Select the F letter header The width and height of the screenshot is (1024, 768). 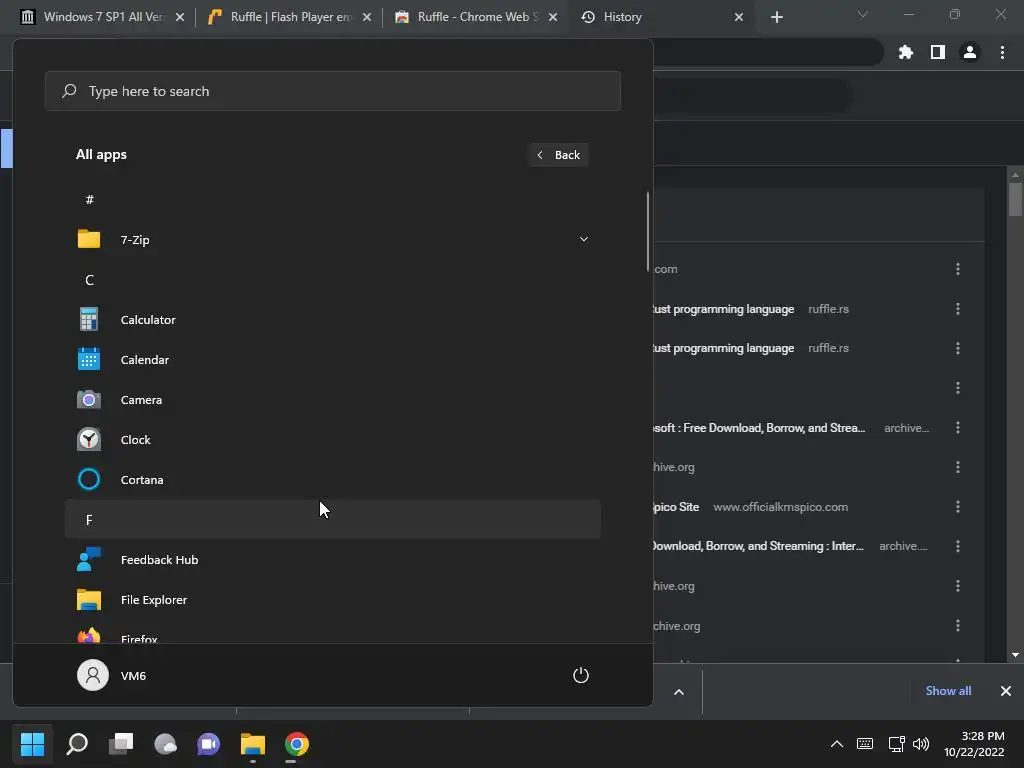[332, 520]
